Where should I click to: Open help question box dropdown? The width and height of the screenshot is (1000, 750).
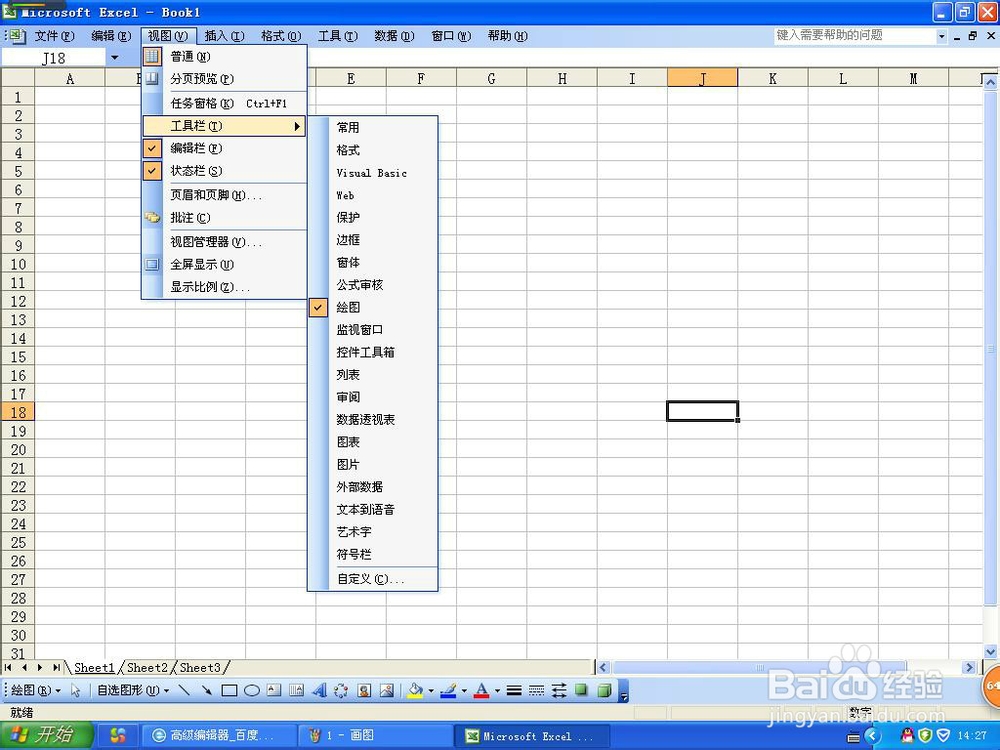click(x=941, y=36)
